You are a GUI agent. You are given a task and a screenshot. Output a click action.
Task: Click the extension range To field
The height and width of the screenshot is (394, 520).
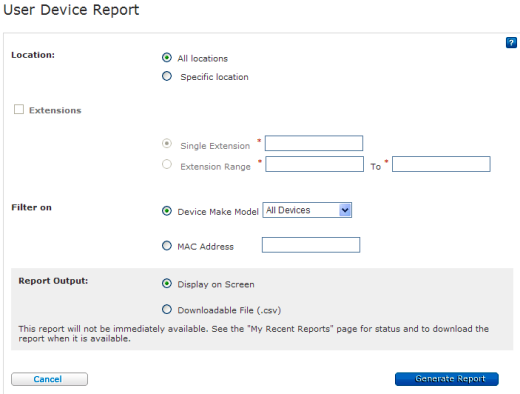pos(441,164)
